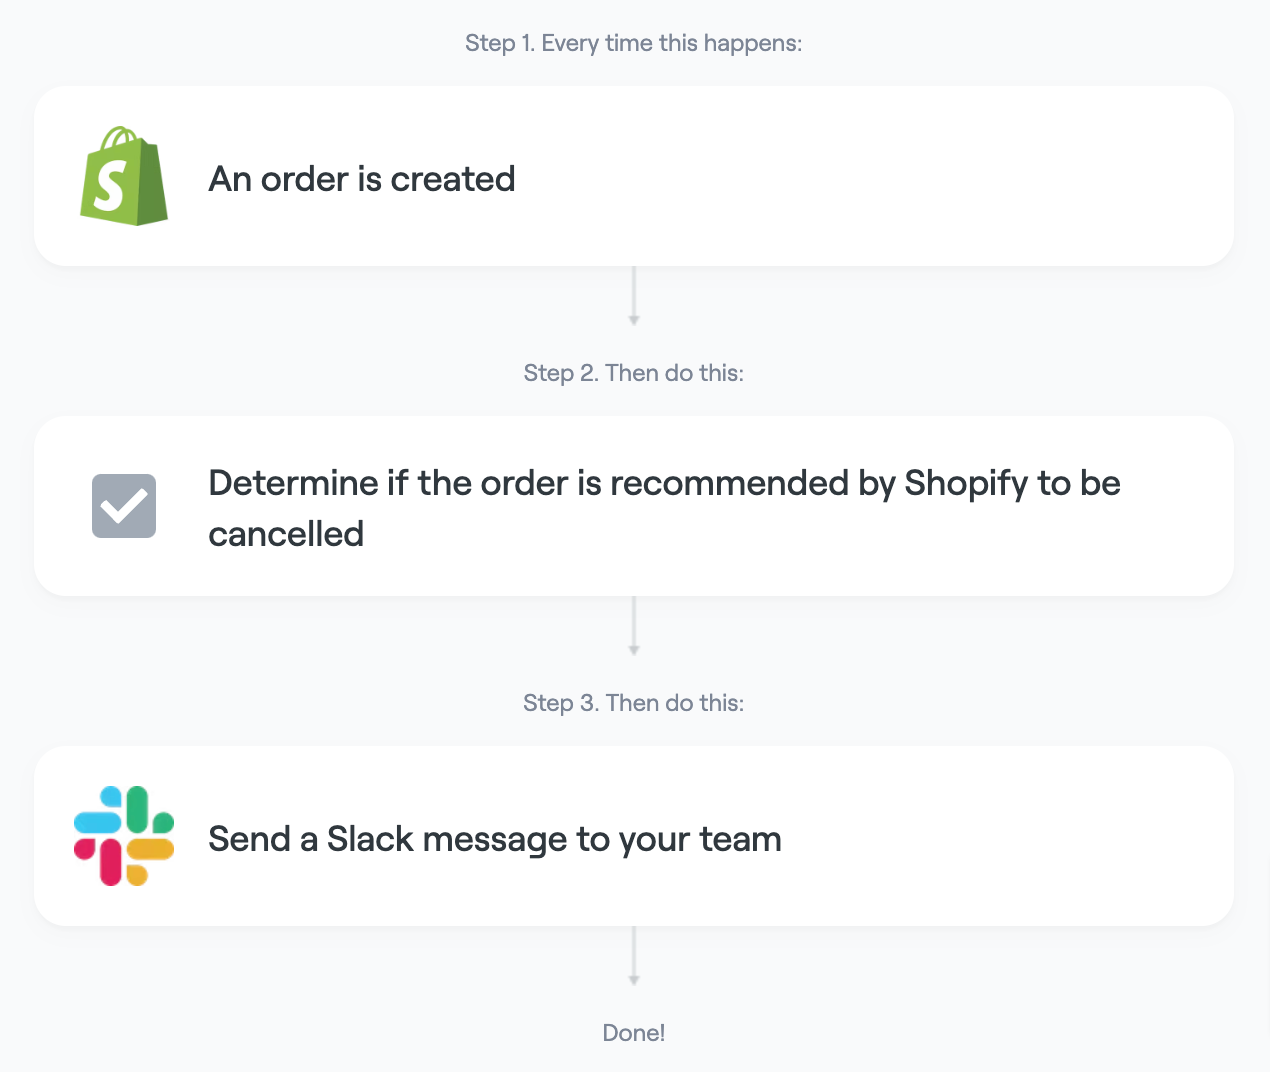Screen dimensions: 1270x1072
Task: Open the "Send a Slack message to your team" title
Action: [495, 839]
